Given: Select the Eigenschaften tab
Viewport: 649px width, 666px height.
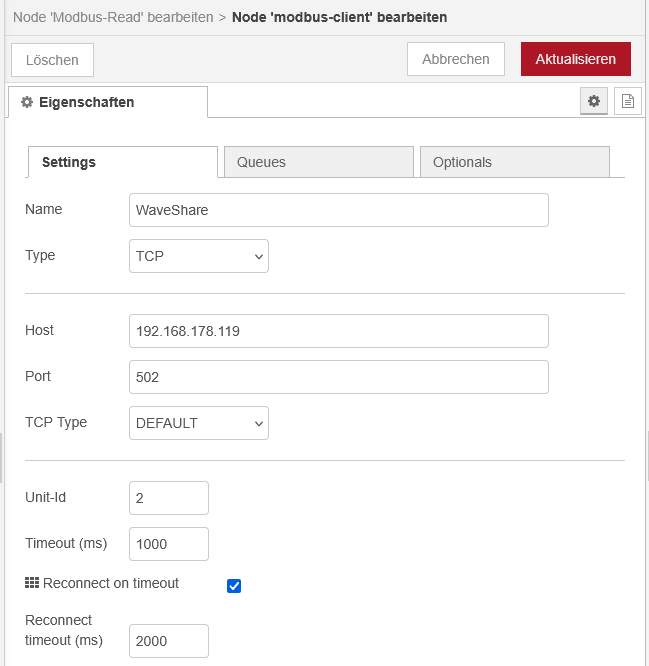Looking at the screenshot, I should point(108,102).
